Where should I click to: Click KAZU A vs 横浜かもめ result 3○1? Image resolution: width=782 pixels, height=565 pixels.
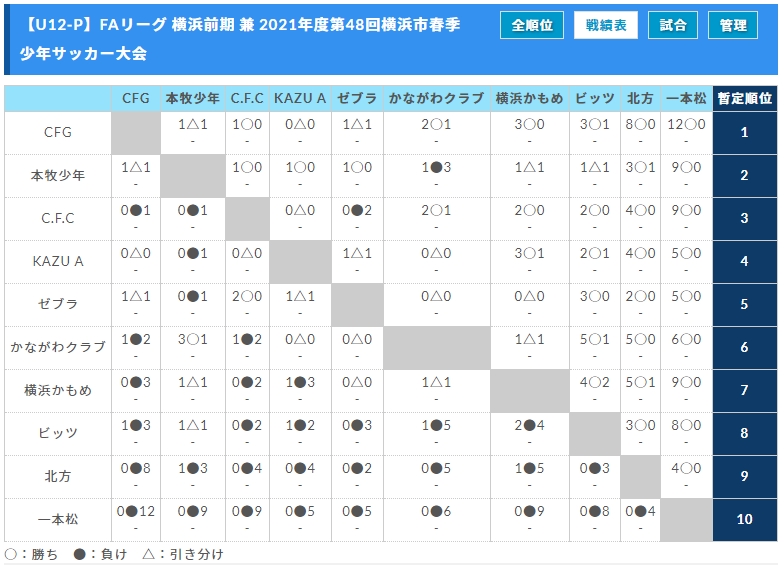529,253
